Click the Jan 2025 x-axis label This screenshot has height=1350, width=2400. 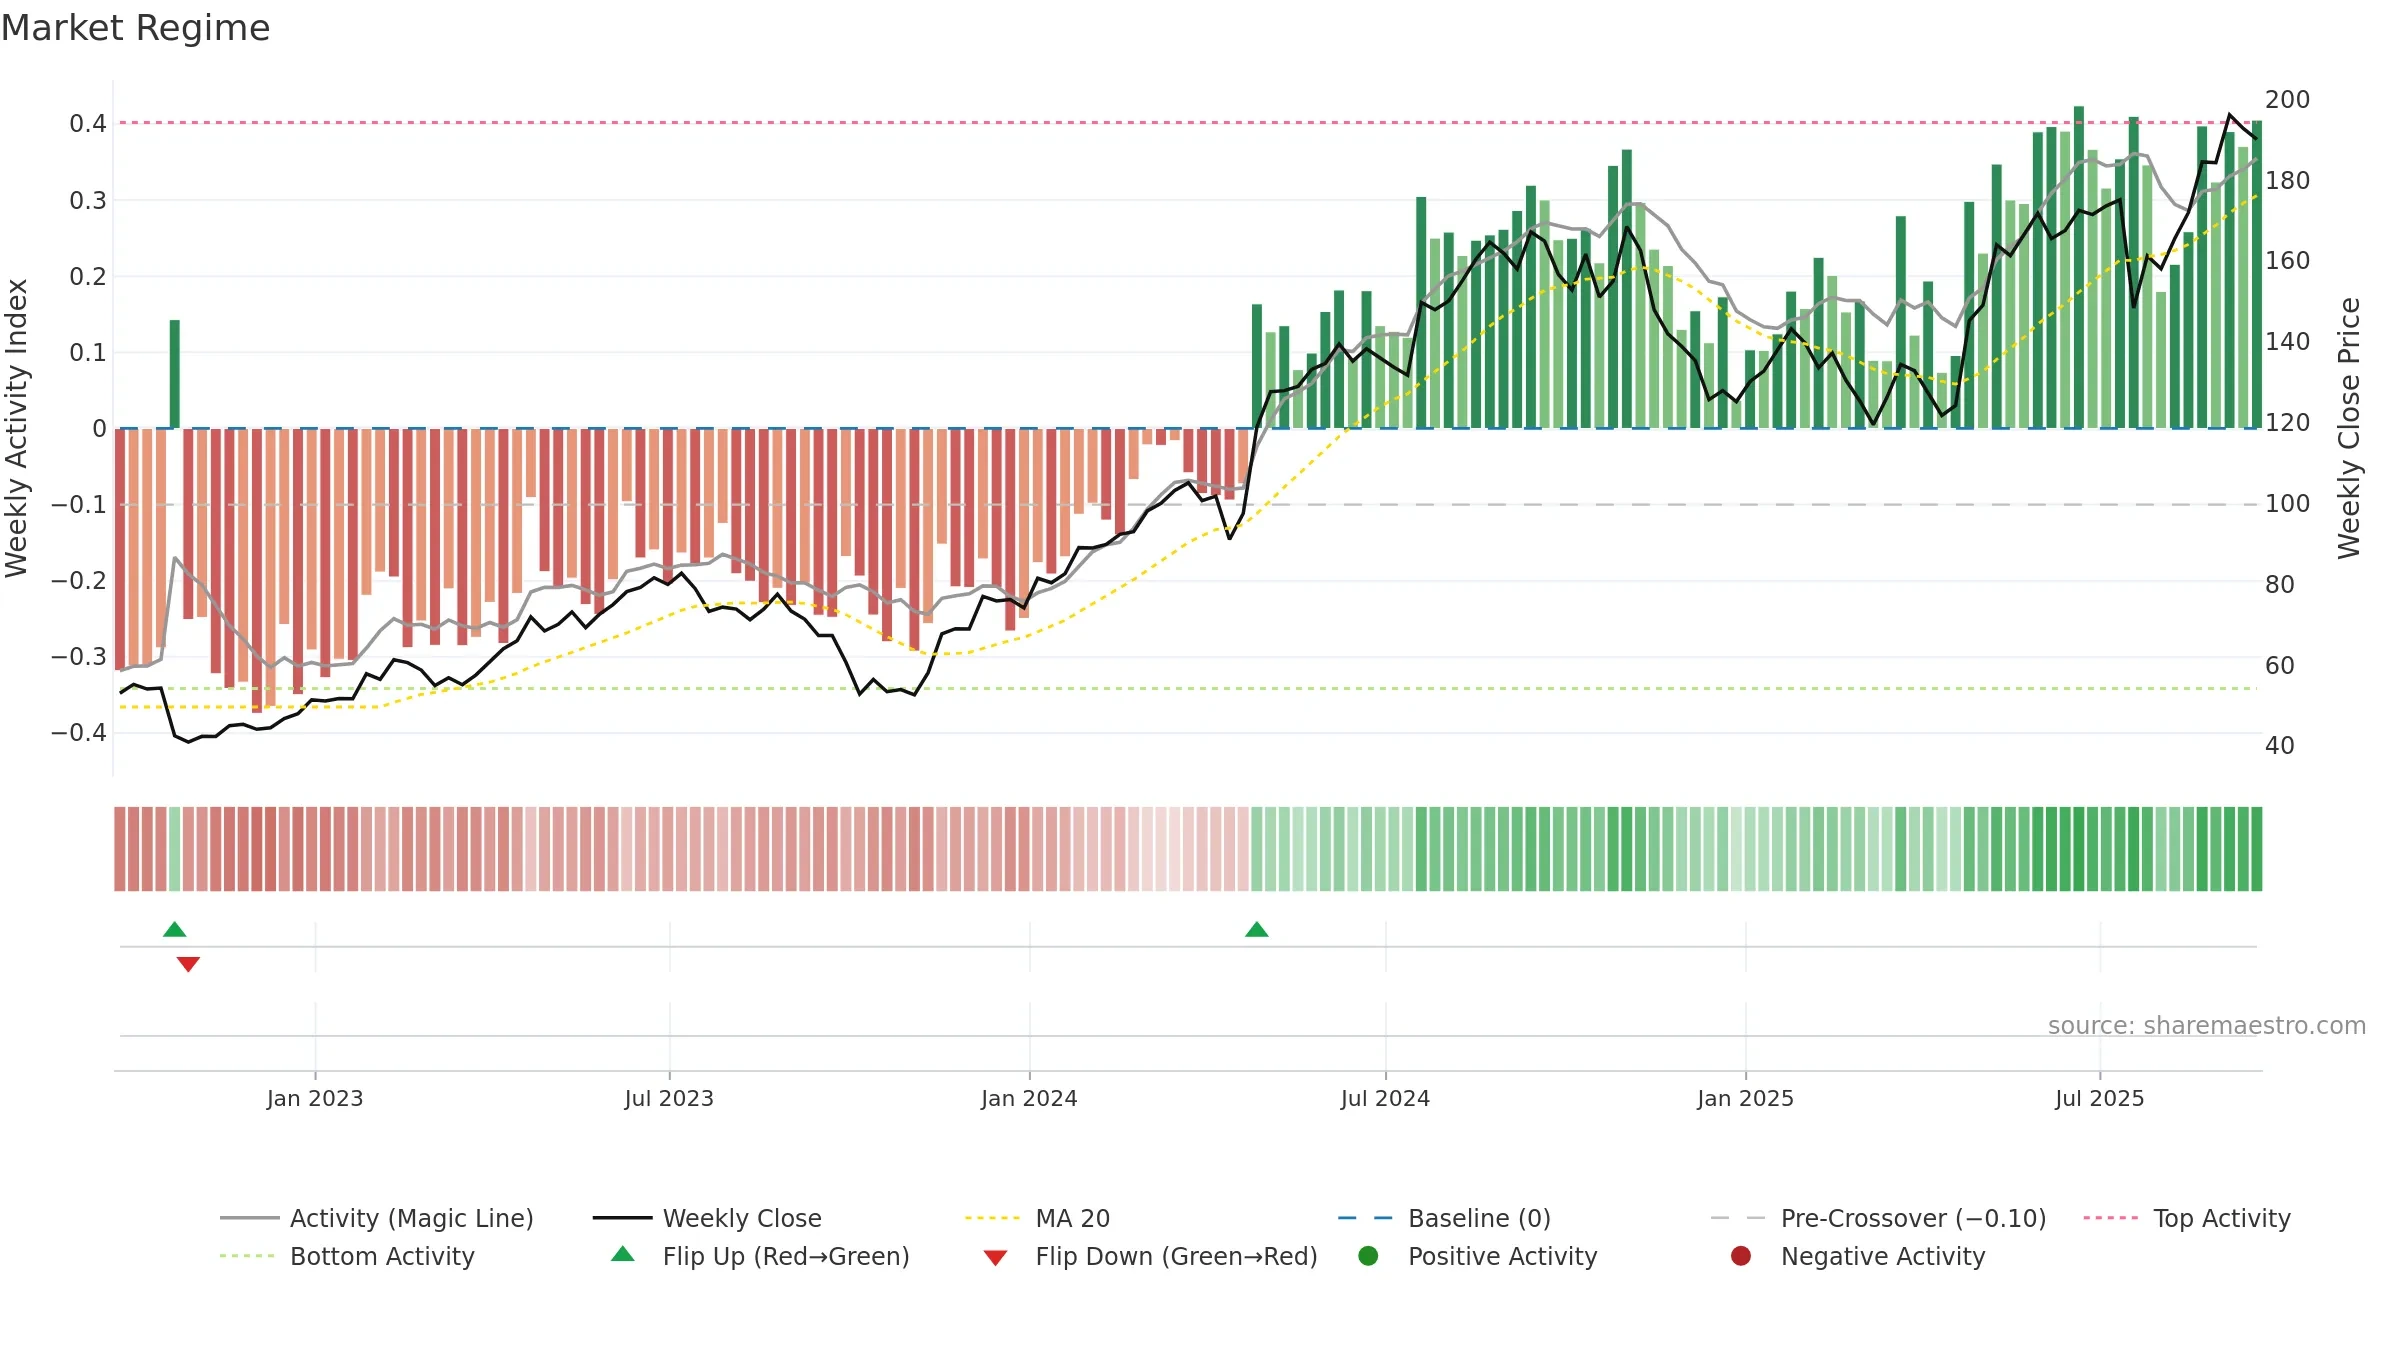tap(1745, 1099)
